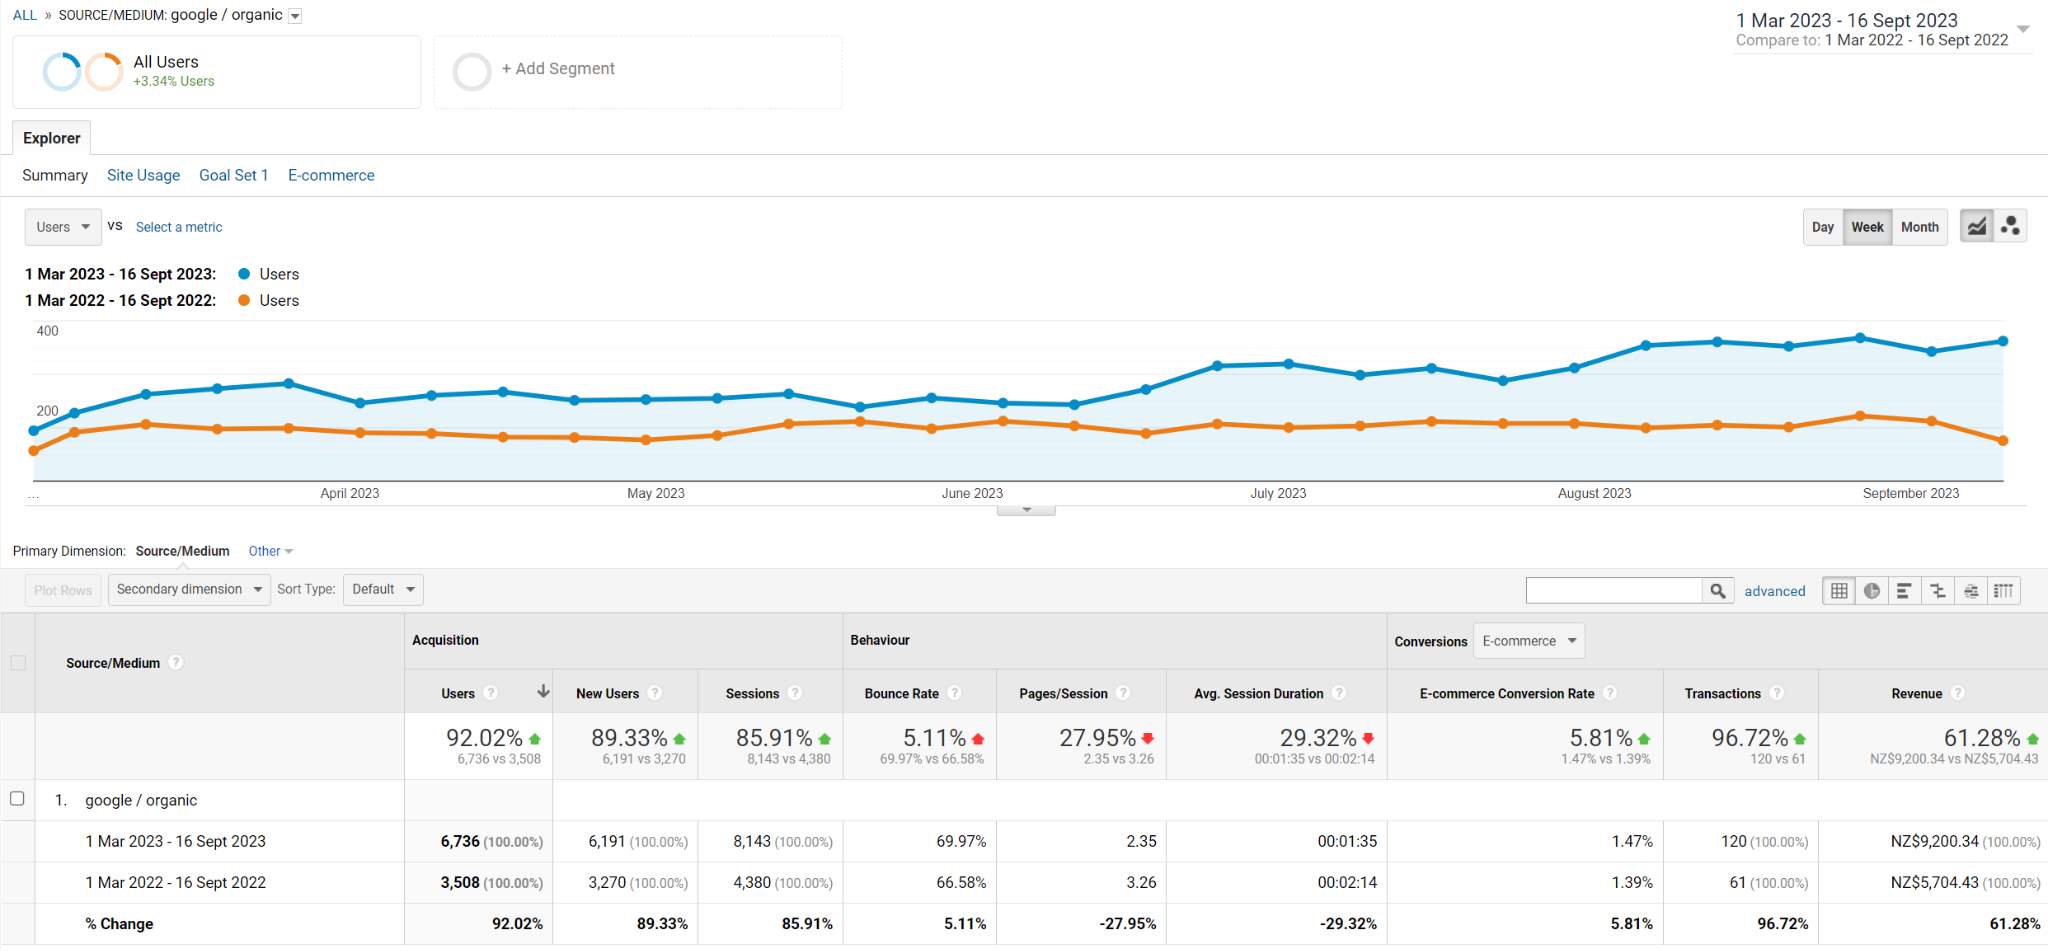This screenshot has width=2048, height=951.
Task: Expand the Other primary dimension menu
Action: [x=271, y=551]
